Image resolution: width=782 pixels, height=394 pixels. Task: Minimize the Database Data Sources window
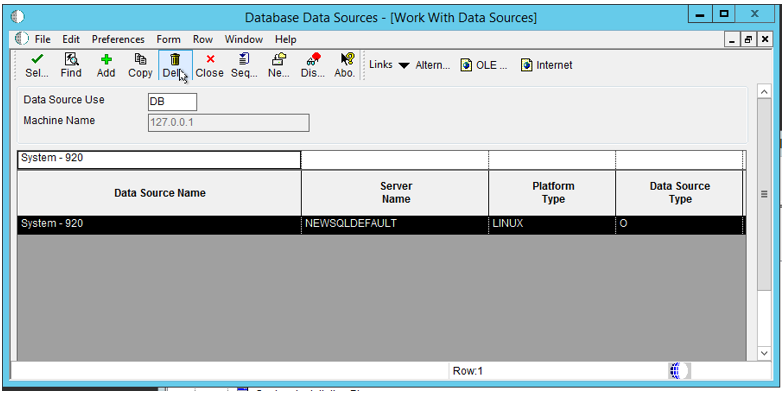pos(700,14)
